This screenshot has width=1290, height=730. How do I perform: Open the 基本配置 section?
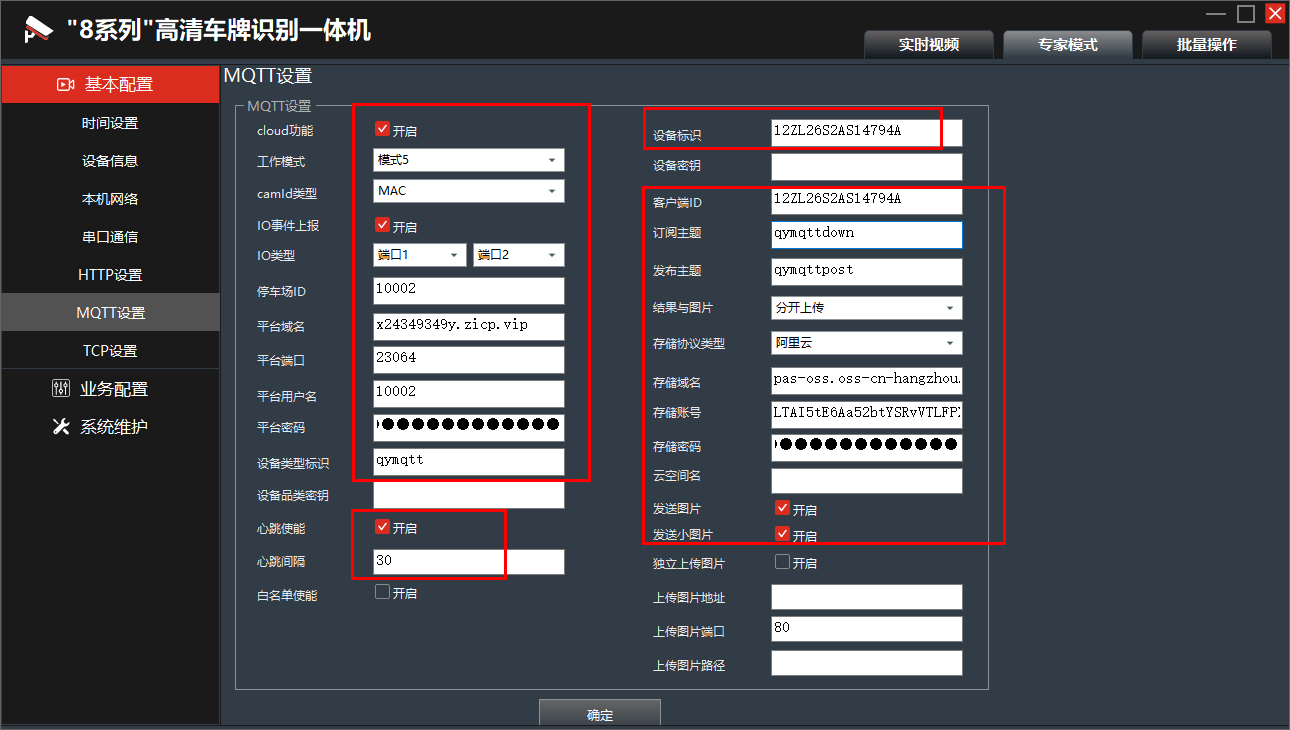(110, 84)
